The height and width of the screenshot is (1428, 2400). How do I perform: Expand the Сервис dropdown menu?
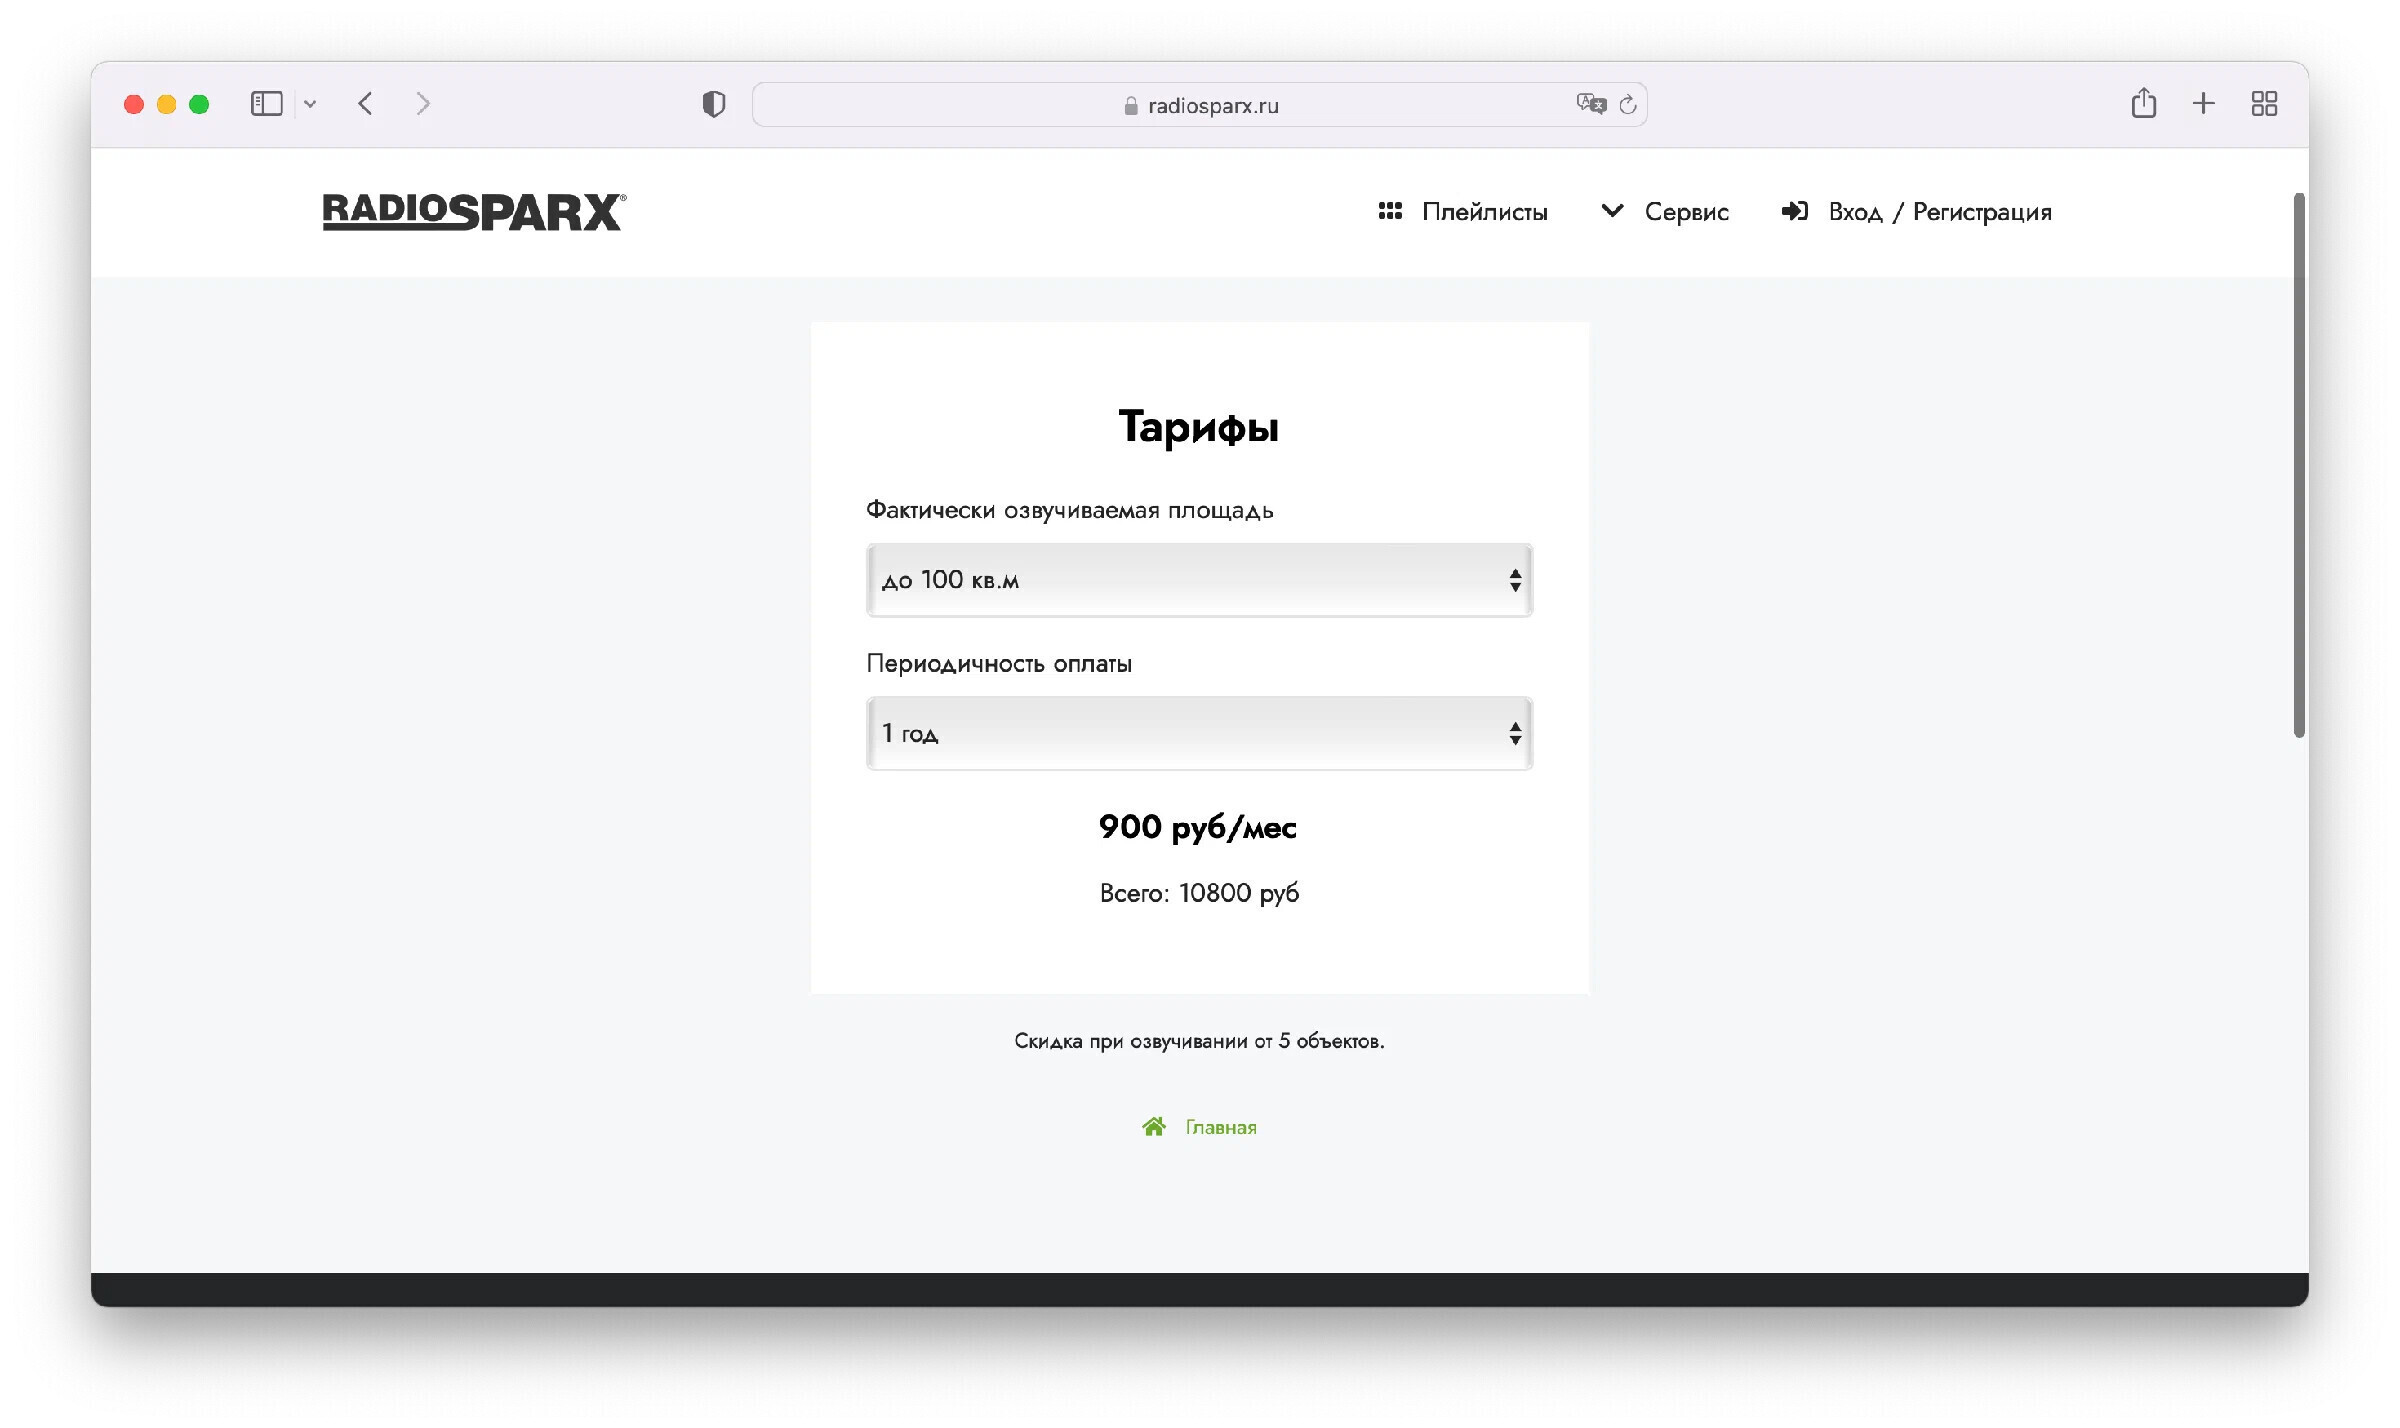[x=1665, y=212]
